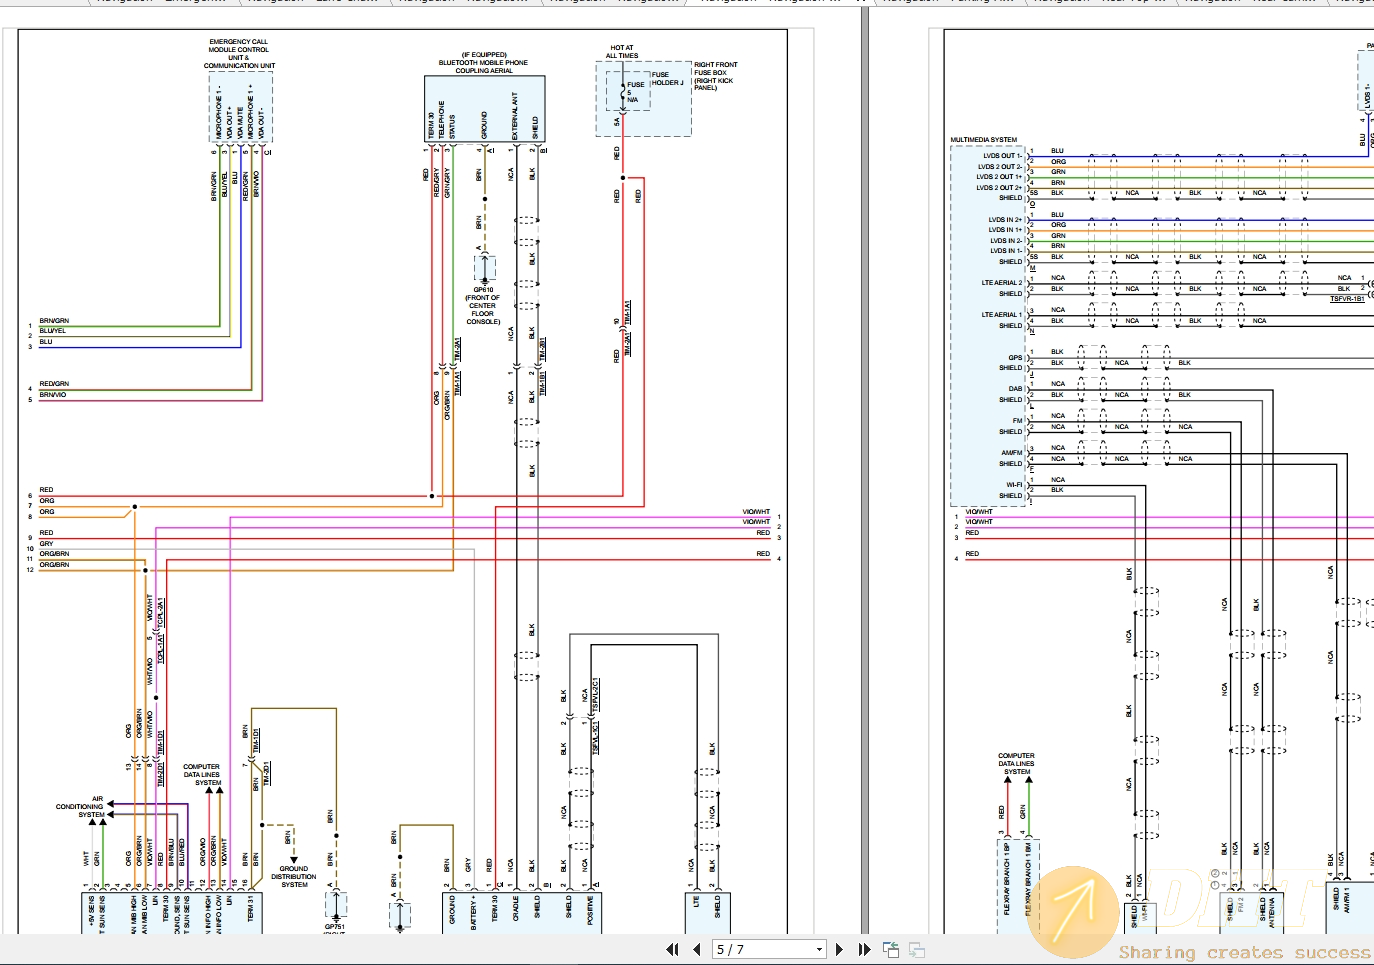1374x965 pixels.
Task: Click COMPUTER DATA LINES SYSTEM on left page
Action: click(x=201, y=775)
